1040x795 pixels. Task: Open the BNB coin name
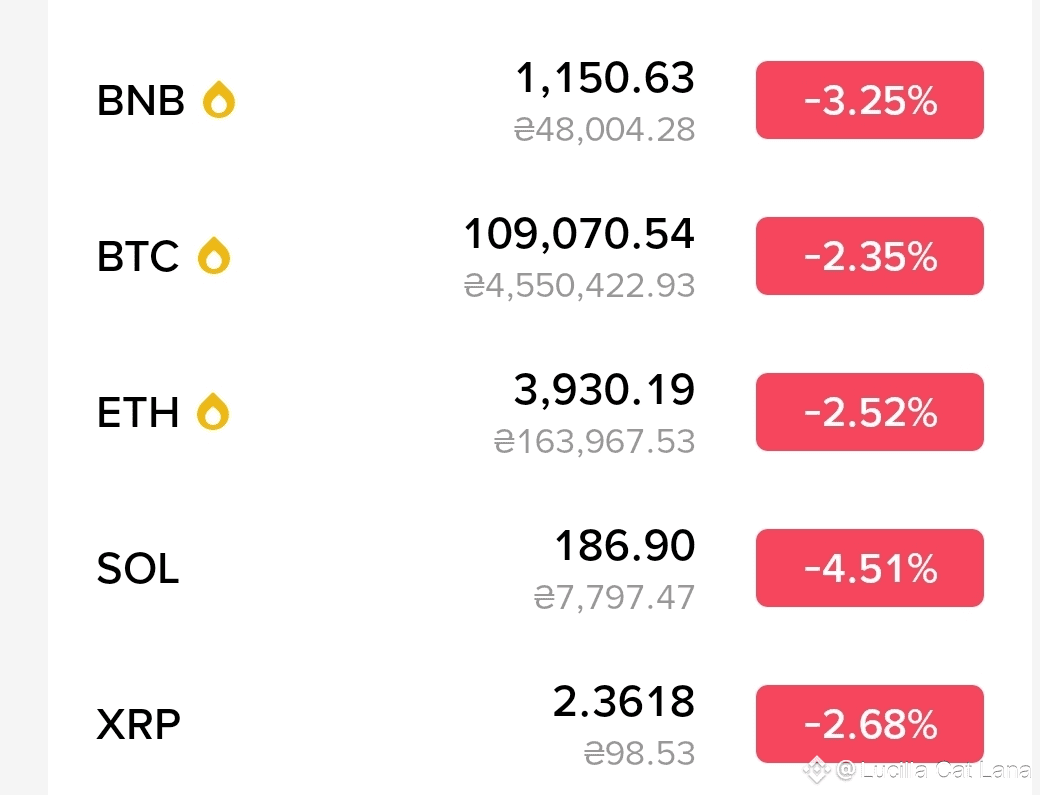pos(141,100)
